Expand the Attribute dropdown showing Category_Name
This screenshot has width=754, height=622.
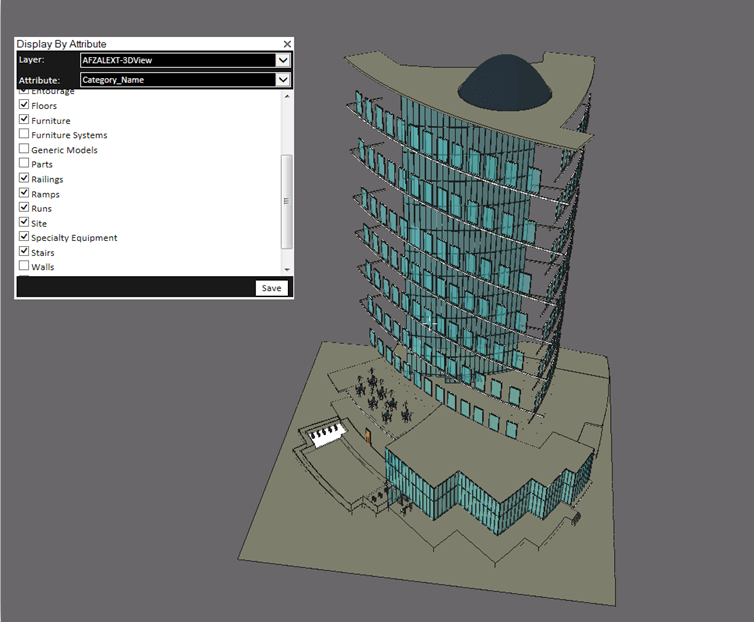(283, 80)
